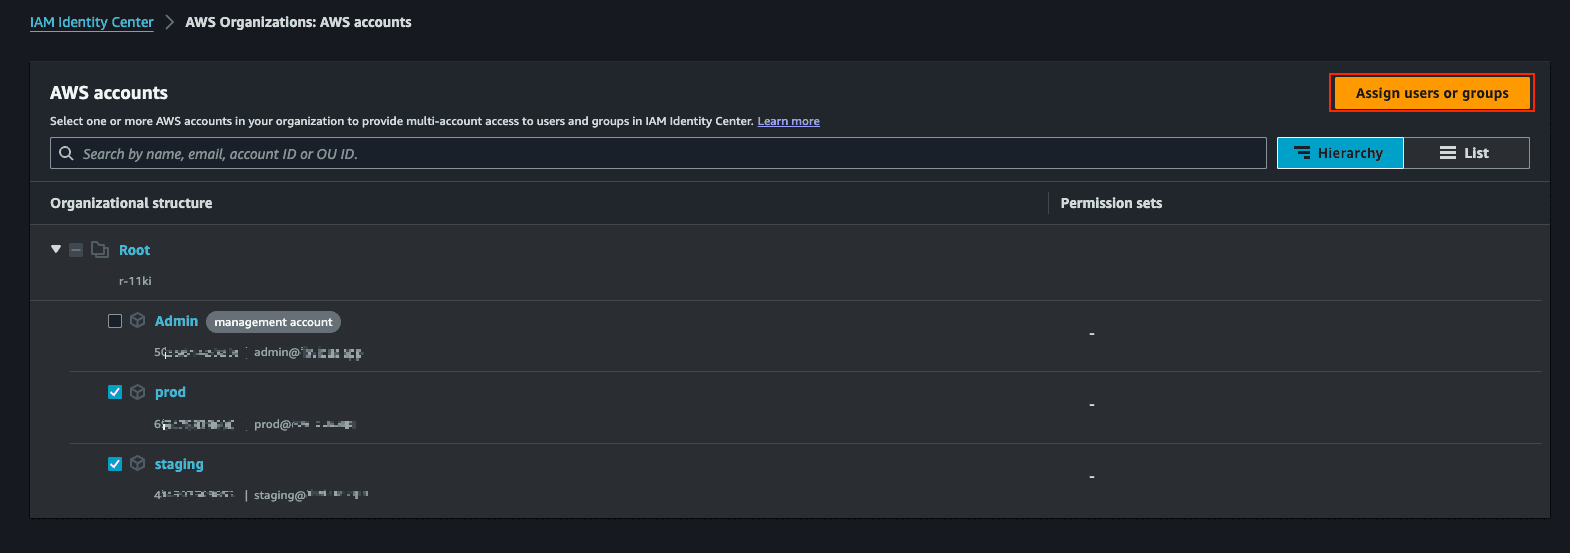This screenshot has width=1570, height=553.
Task: Focus the account search field
Action: click(x=658, y=153)
